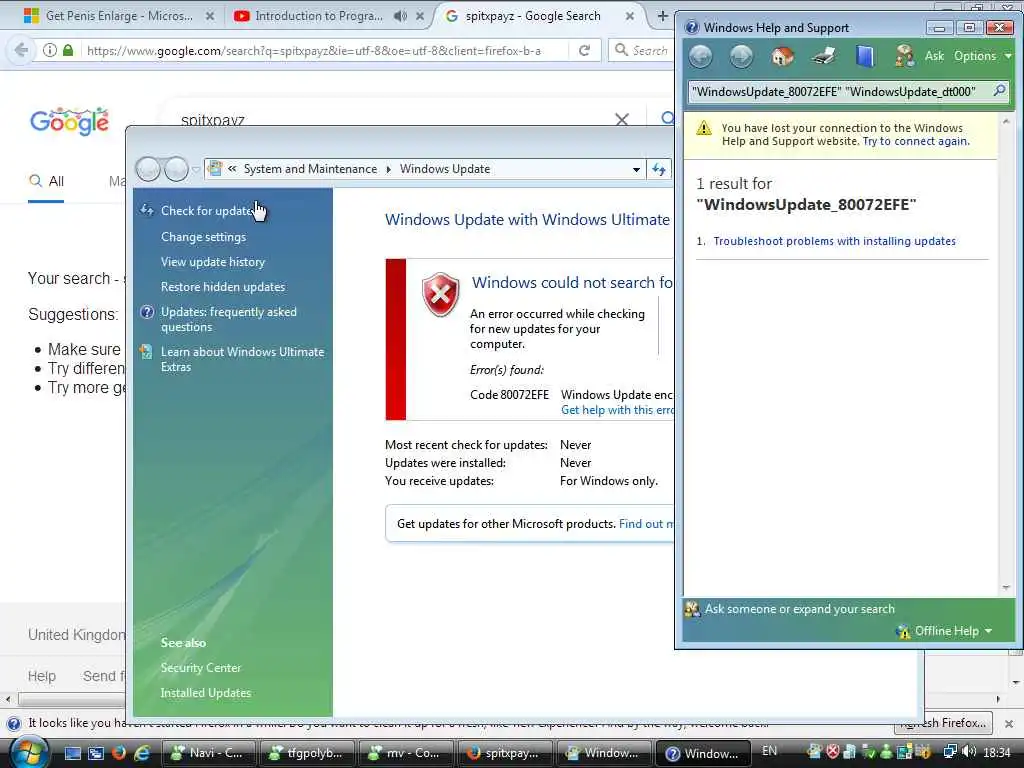Launch Firefox from quick launch
1024x768 pixels.
coord(118,753)
